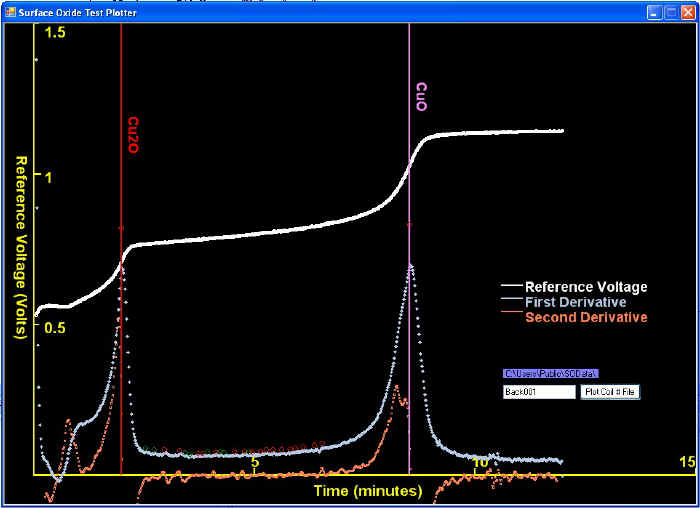Click the Reference Voltage legend entry
The height and width of the screenshot is (508, 700).
tap(586, 287)
